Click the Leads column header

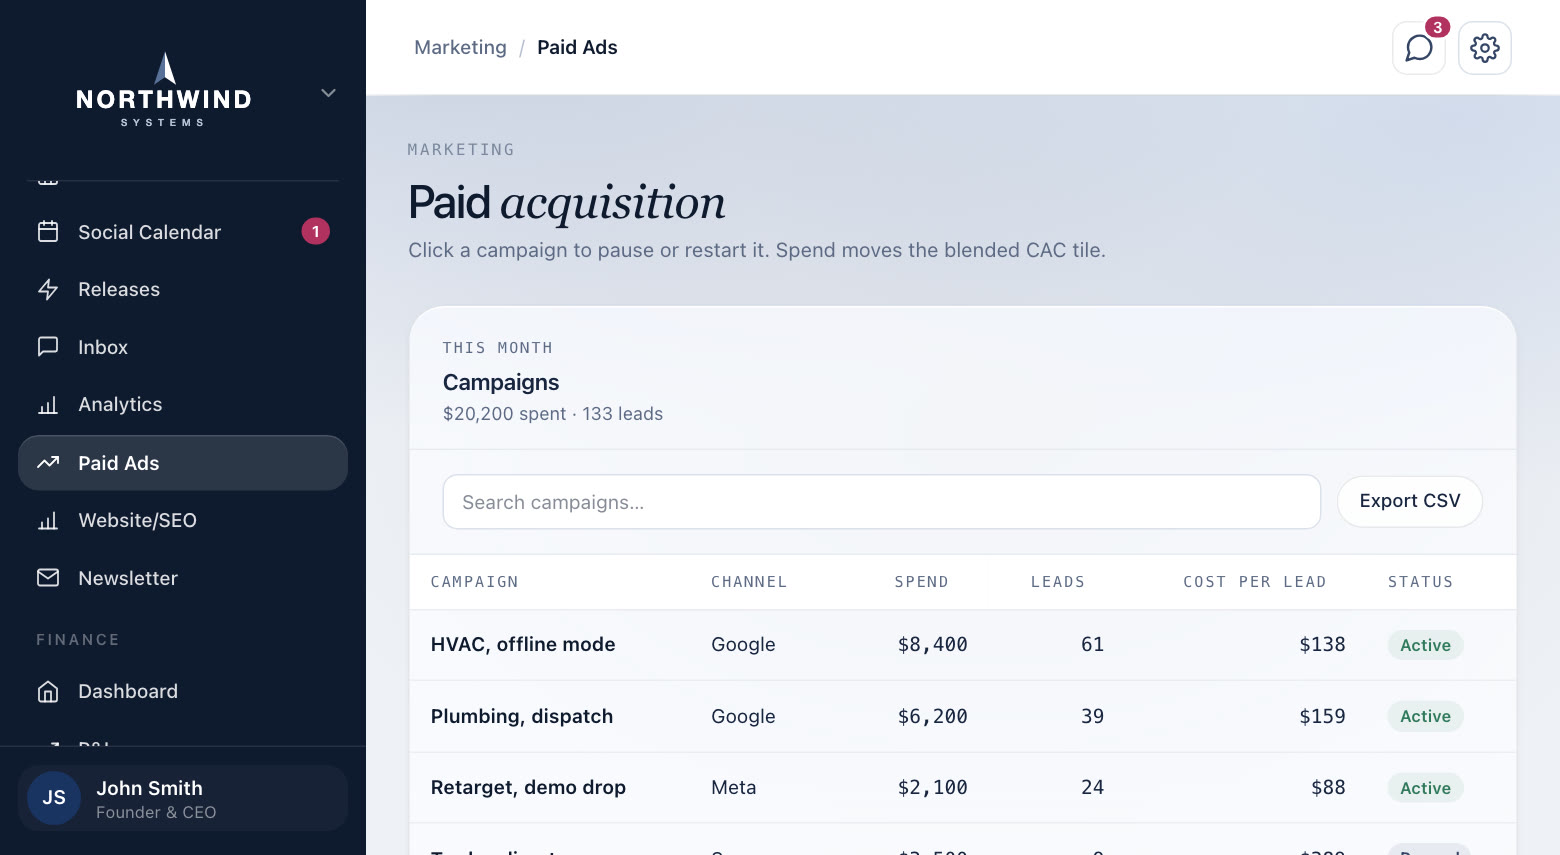click(x=1058, y=582)
